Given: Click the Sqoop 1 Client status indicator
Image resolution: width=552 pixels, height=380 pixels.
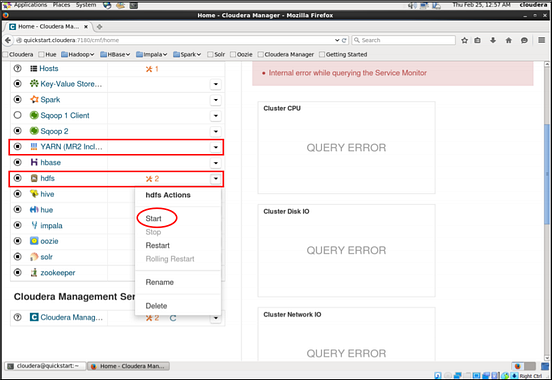Looking at the screenshot, I should tap(17, 115).
